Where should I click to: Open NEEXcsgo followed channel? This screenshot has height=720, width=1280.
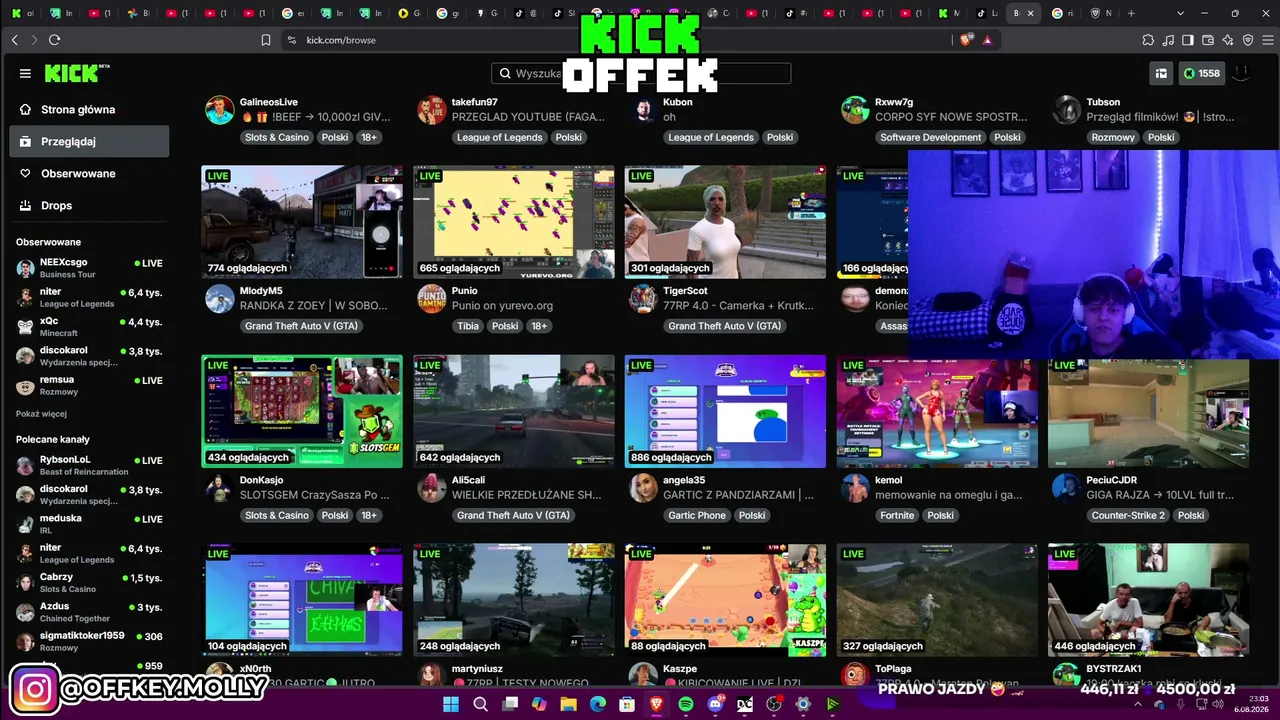(x=89, y=268)
